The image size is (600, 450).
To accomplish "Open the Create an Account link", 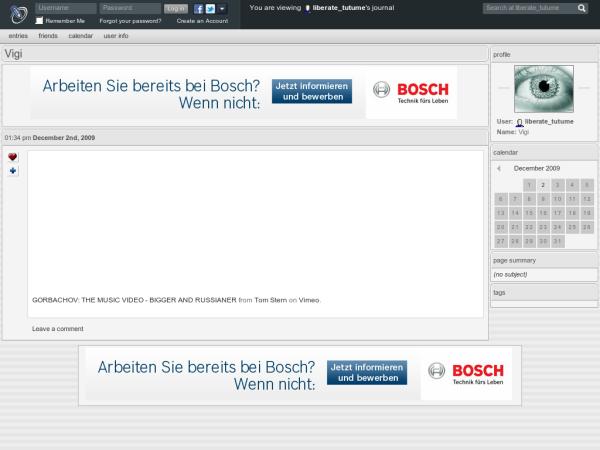I will pyautogui.click(x=202, y=21).
